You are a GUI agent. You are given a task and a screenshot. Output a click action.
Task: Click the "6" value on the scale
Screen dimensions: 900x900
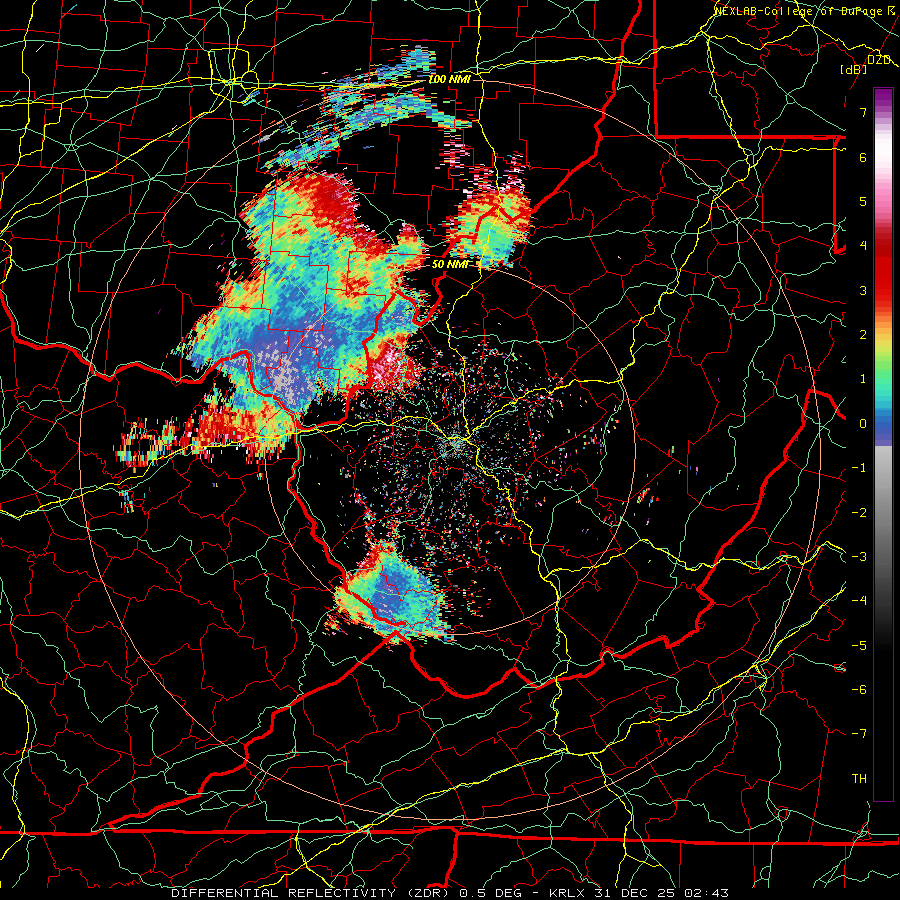[x=863, y=157]
